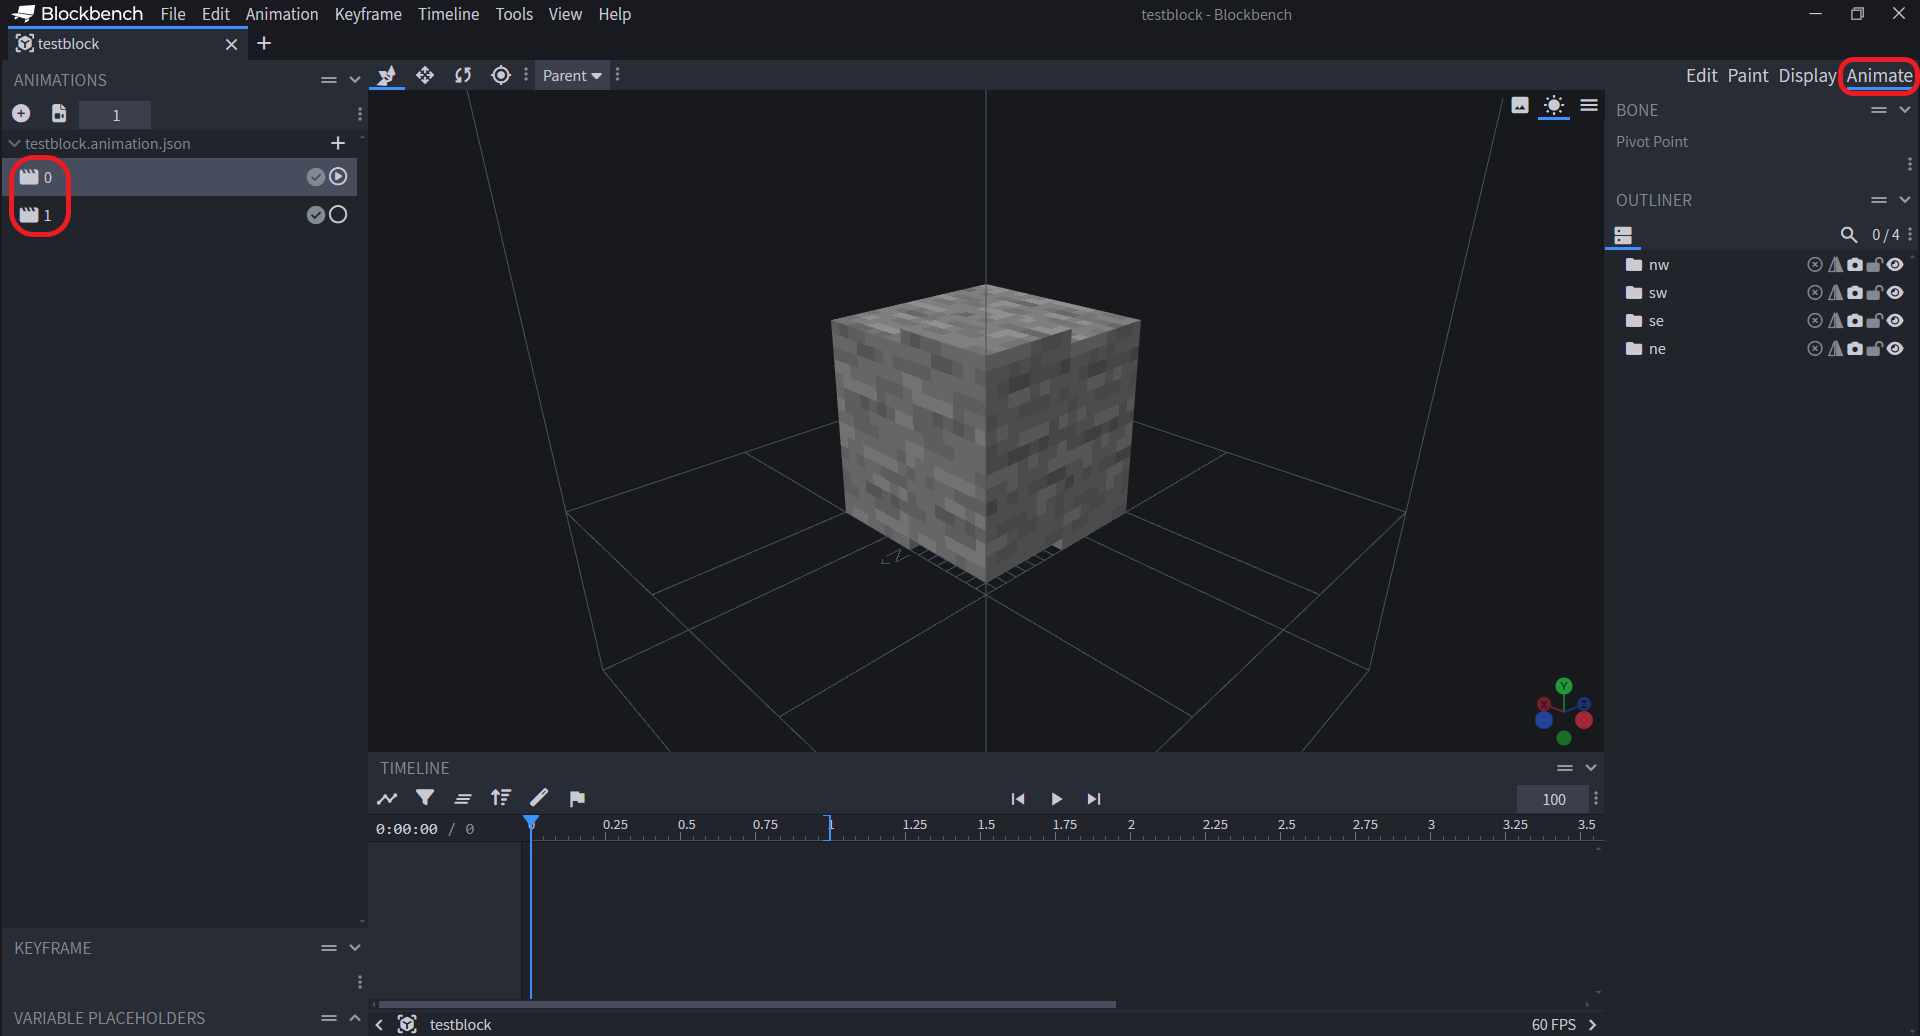Viewport: 1920px width, 1036px height.
Task: Open the Animation menu
Action: [x=282, y=14]
